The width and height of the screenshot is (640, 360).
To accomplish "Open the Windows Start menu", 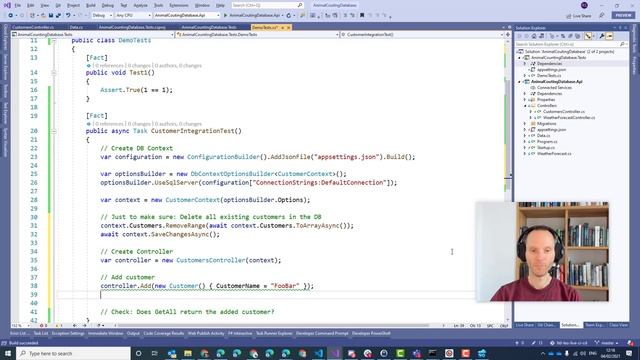I will pos(8,353).
